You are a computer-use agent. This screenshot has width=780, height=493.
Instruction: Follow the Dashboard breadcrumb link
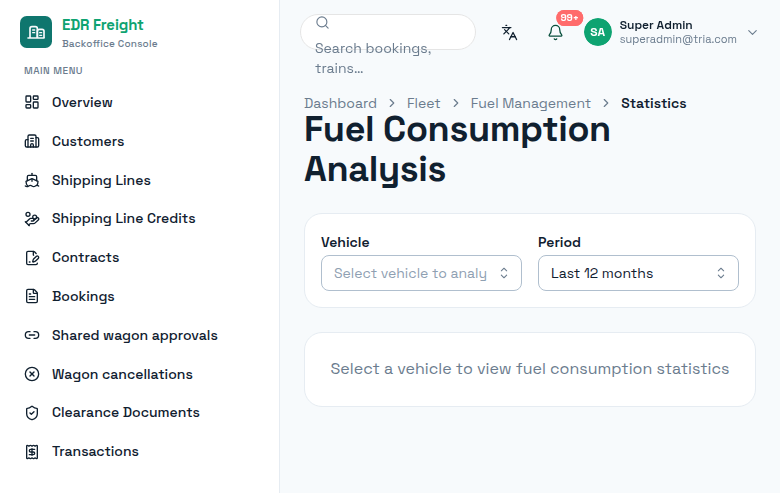point(341,103)
